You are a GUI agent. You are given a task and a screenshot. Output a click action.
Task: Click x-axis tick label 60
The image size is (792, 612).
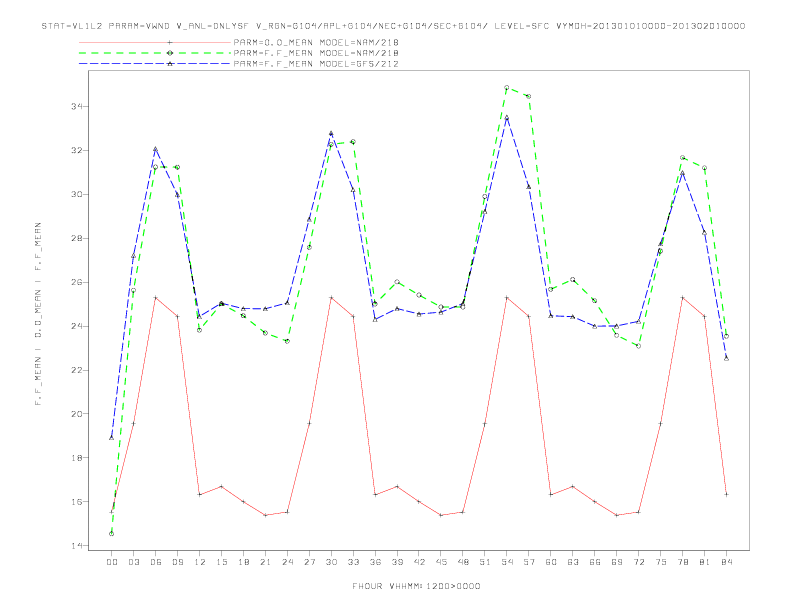coord(551,562)
